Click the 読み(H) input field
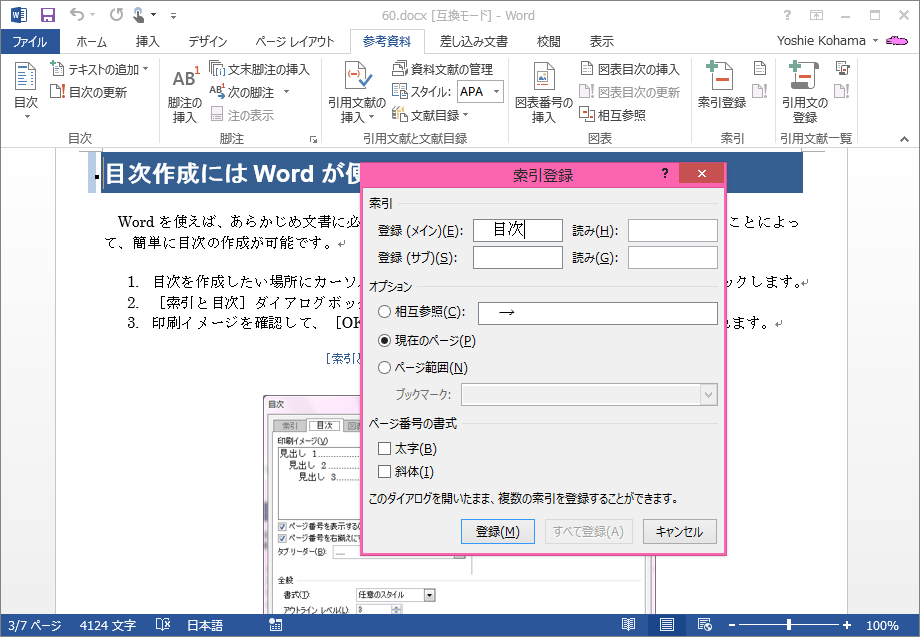This screenshot has height=637, width=920. pyautogui.click(x=672, y=230)
